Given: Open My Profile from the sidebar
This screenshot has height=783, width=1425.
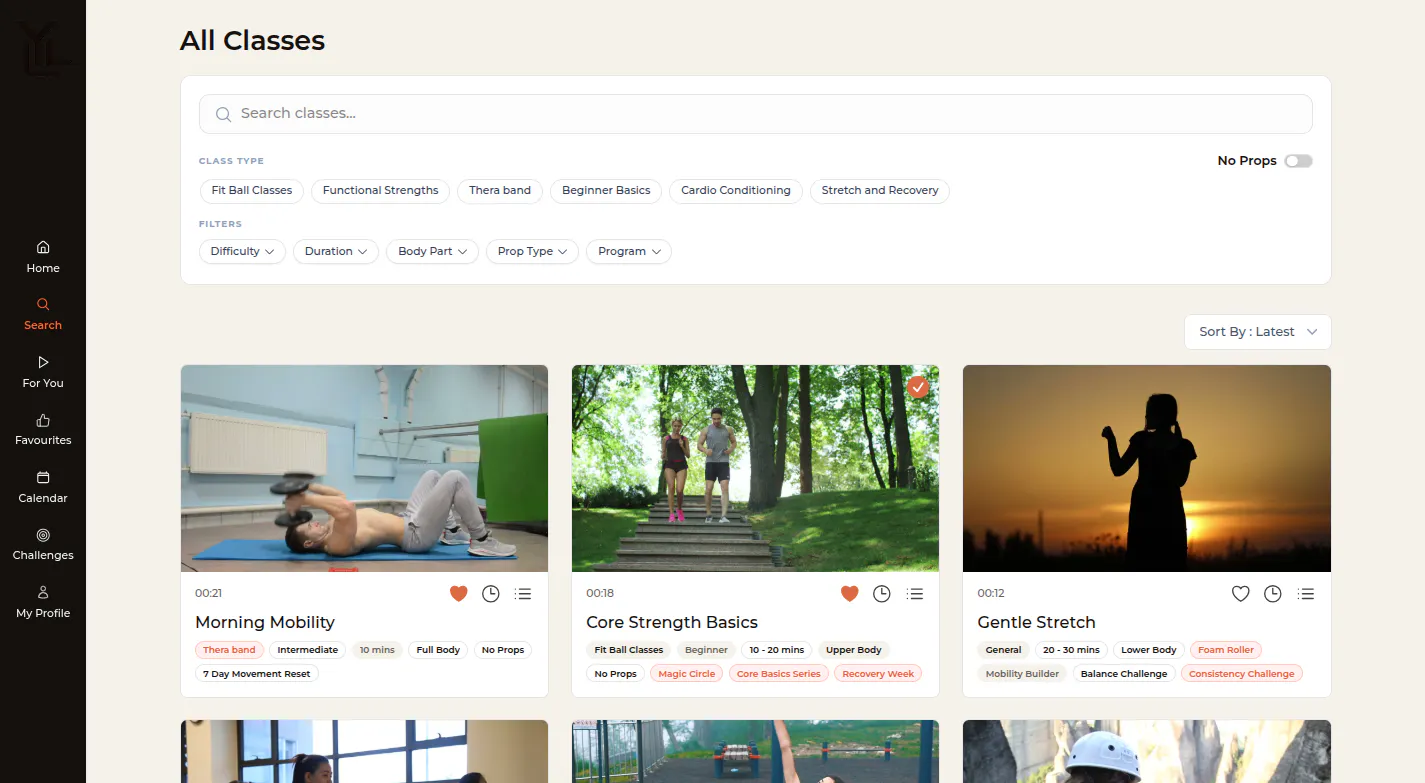Looking at the screenshot, I should (x=43, y=602).
